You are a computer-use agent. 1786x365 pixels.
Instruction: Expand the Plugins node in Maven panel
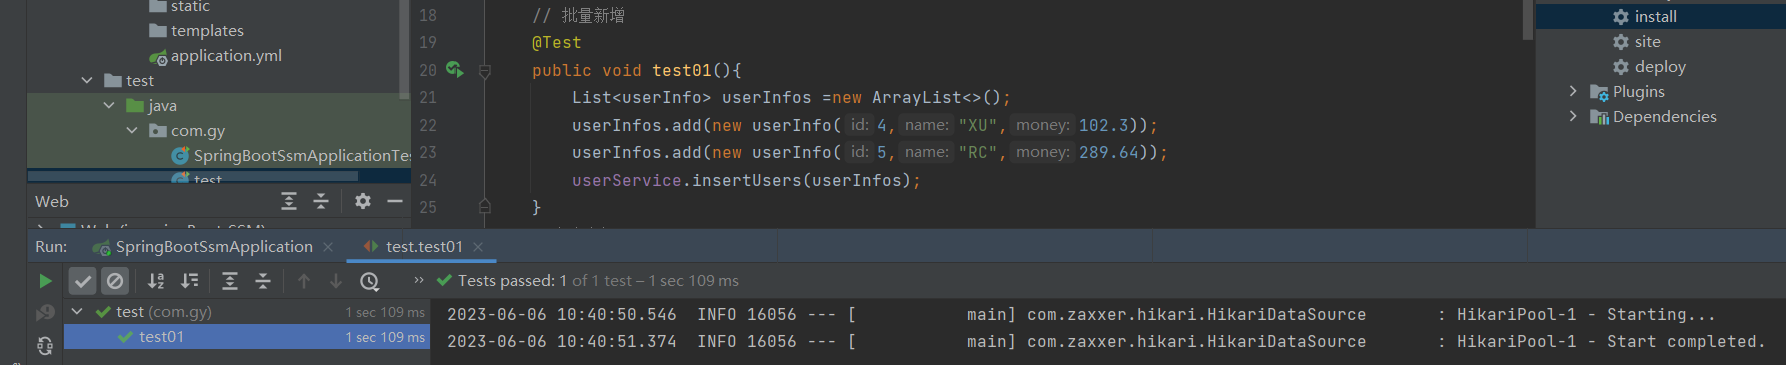pyautogui.click(x=1573, y=91)
